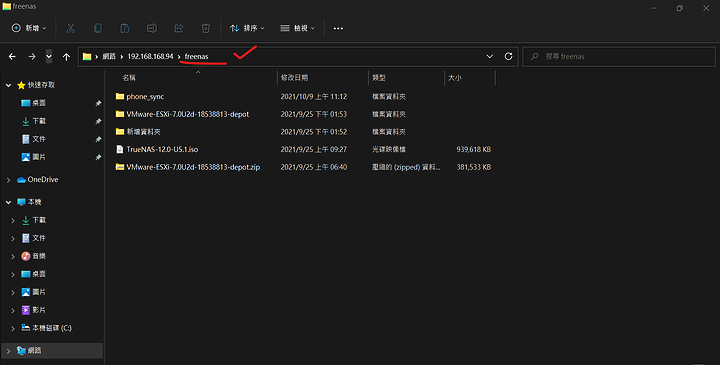The width and height of the screenshot is (720, 365).
Task: Click the 381,533 KB size cell
Action: point(473,167)
